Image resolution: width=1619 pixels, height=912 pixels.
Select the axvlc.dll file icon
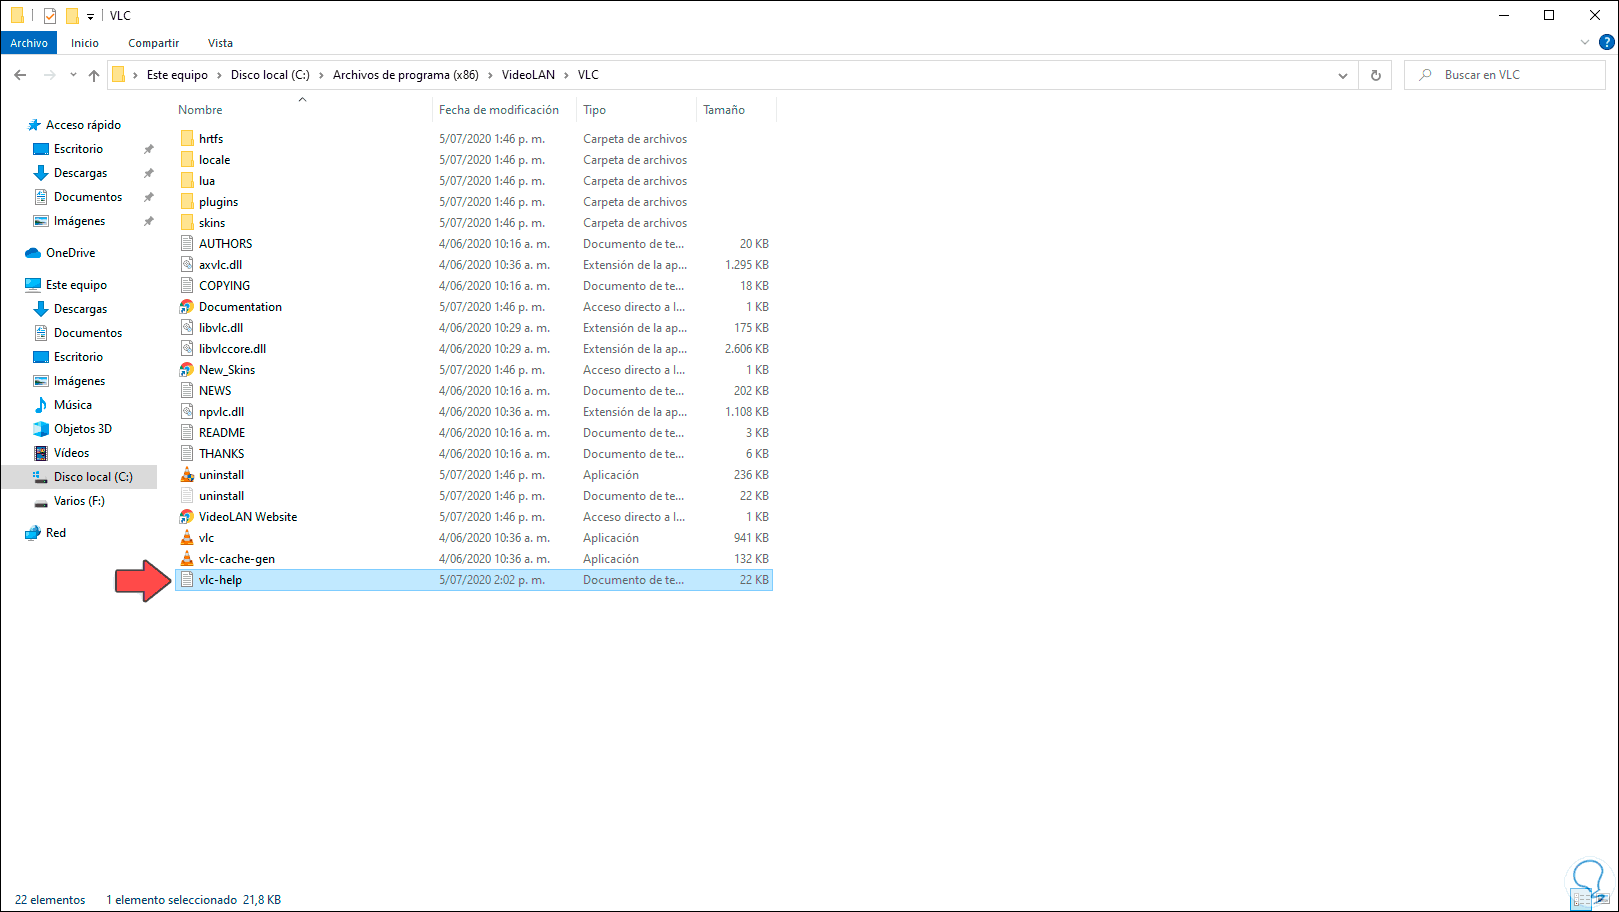click(187, 265)
